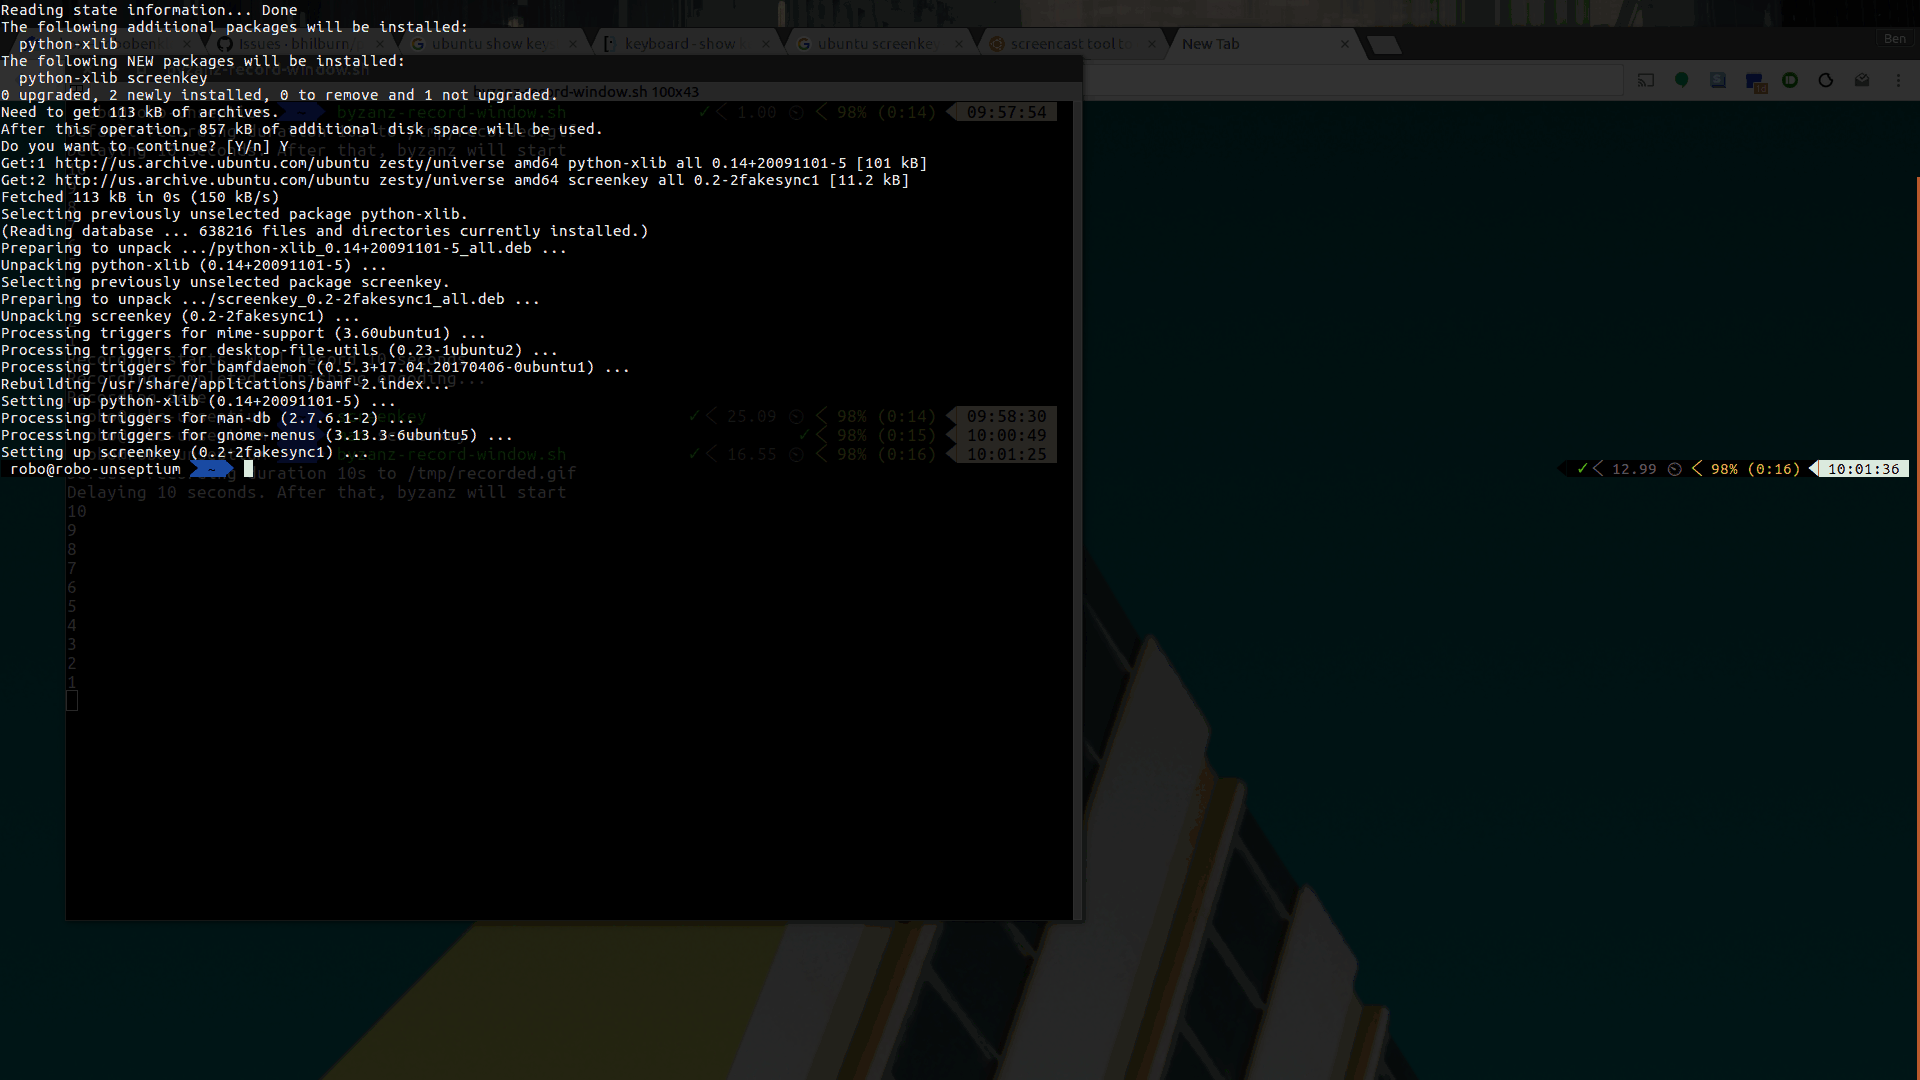
Task: Click the 10:01:36 timestamp in prompt
Action: point(1863,469)
